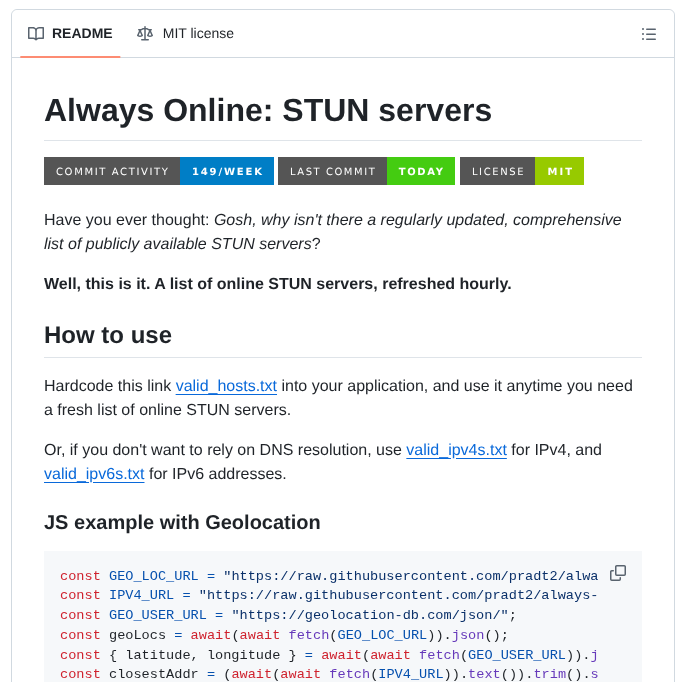The width and height of the screenshot is (681, 682).
Task: Click the balance scale license icon
Action: (145, 34)
